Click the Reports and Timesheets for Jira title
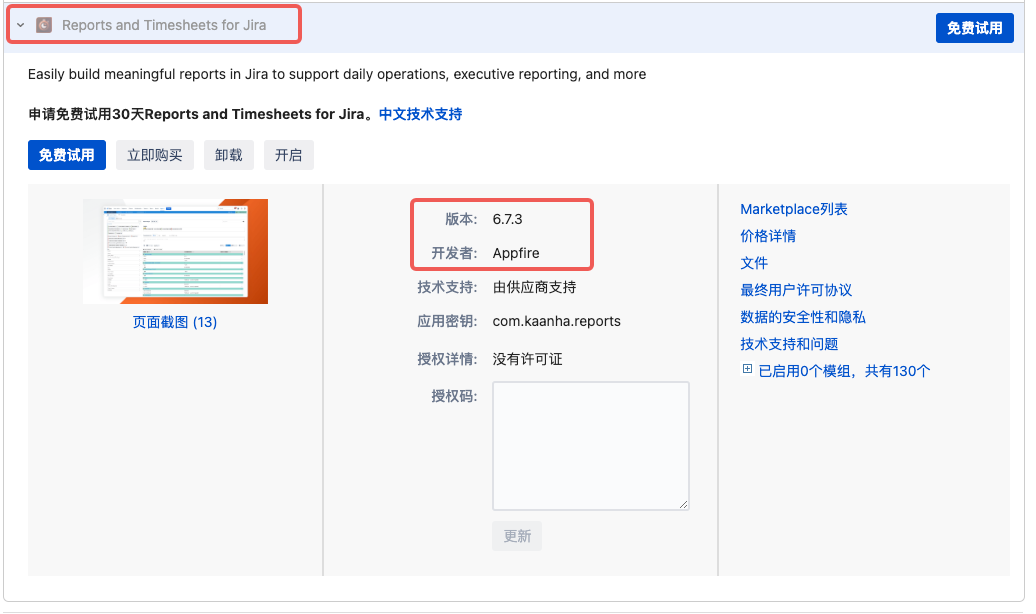Viewport: 1036px width, 614px height. (x=164, y=25)
